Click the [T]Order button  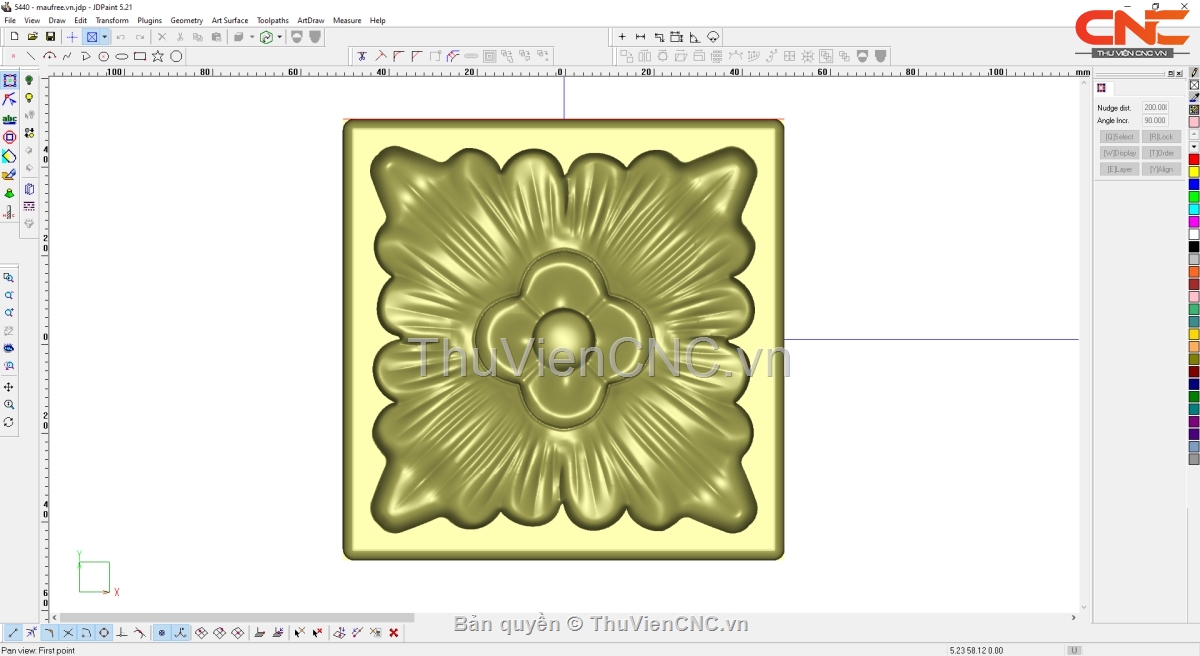coord(1161,153)
